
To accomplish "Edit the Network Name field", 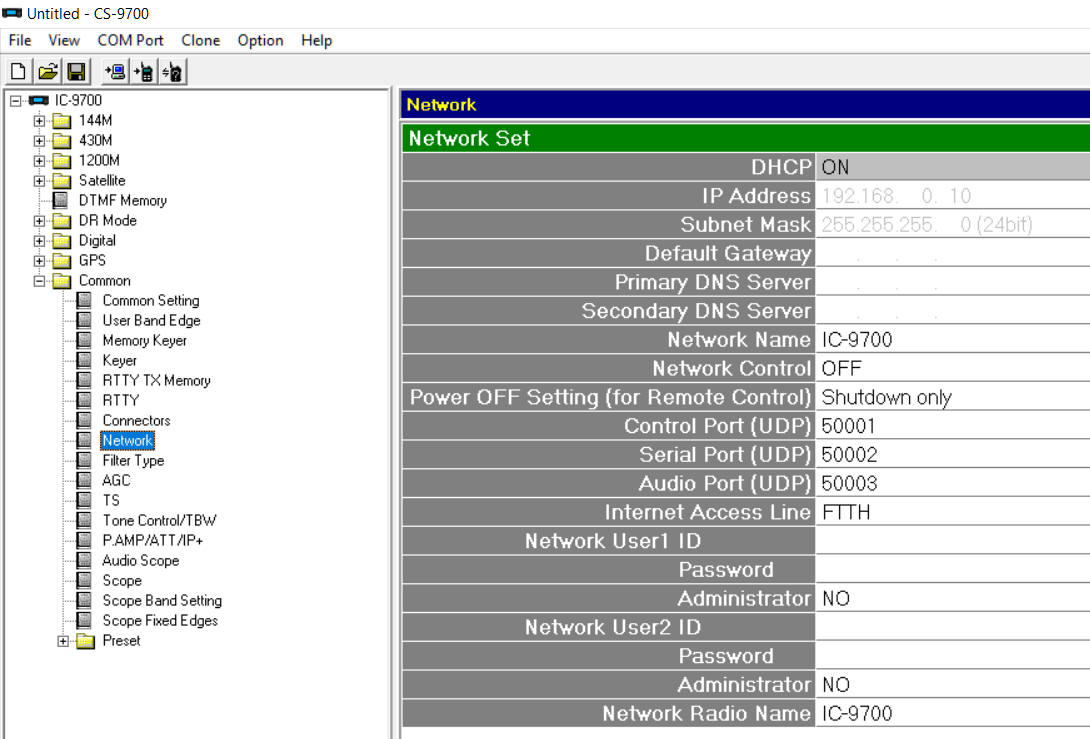I will [952, 339].
